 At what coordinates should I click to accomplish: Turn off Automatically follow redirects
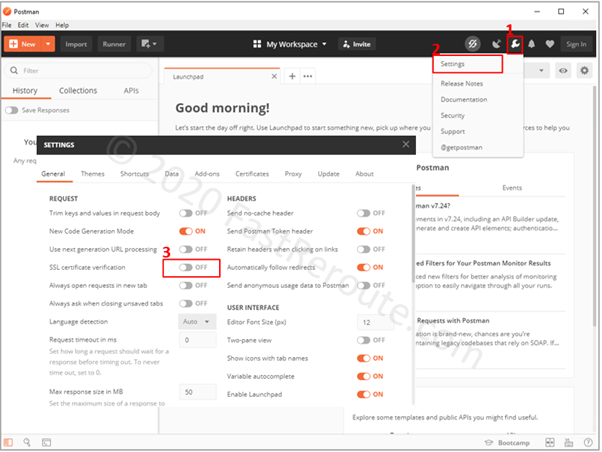pyautogui.click(x=370, y=267)
